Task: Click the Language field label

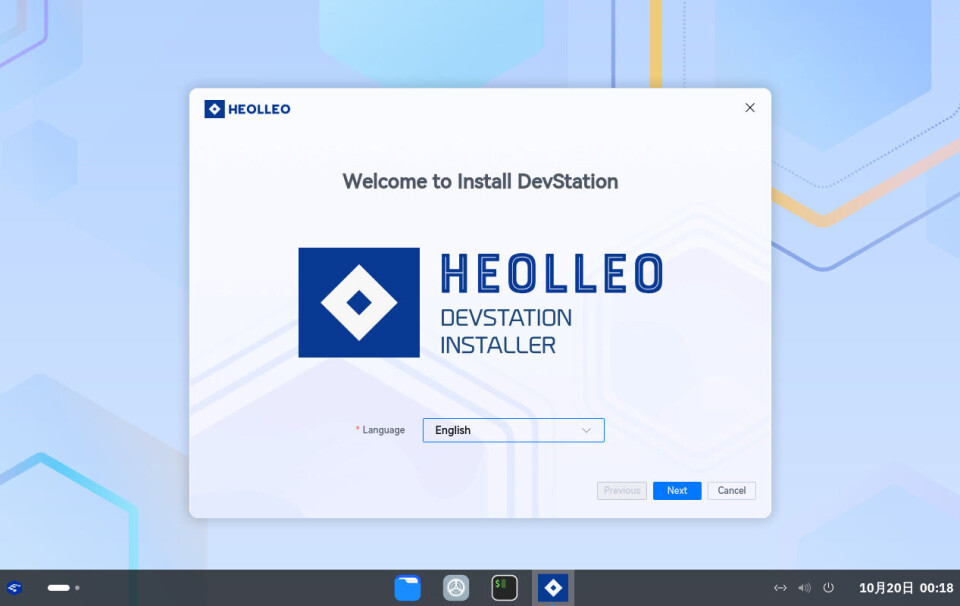Action: coord(383,430)
